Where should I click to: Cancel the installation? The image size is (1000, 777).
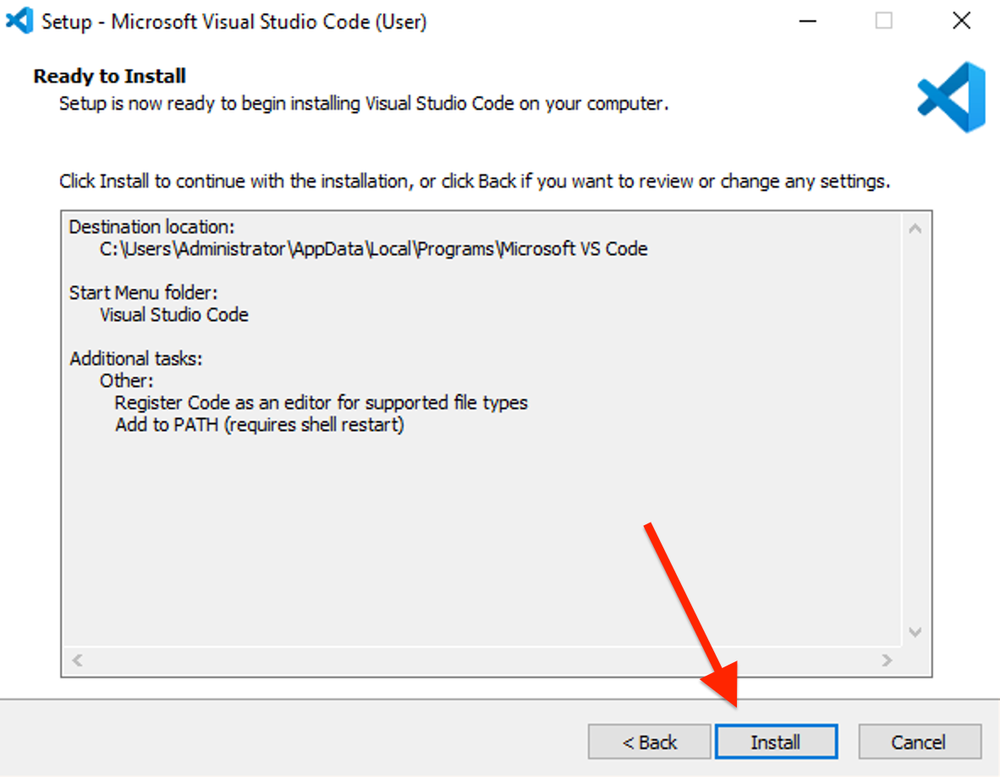click(x=919, y=742)
